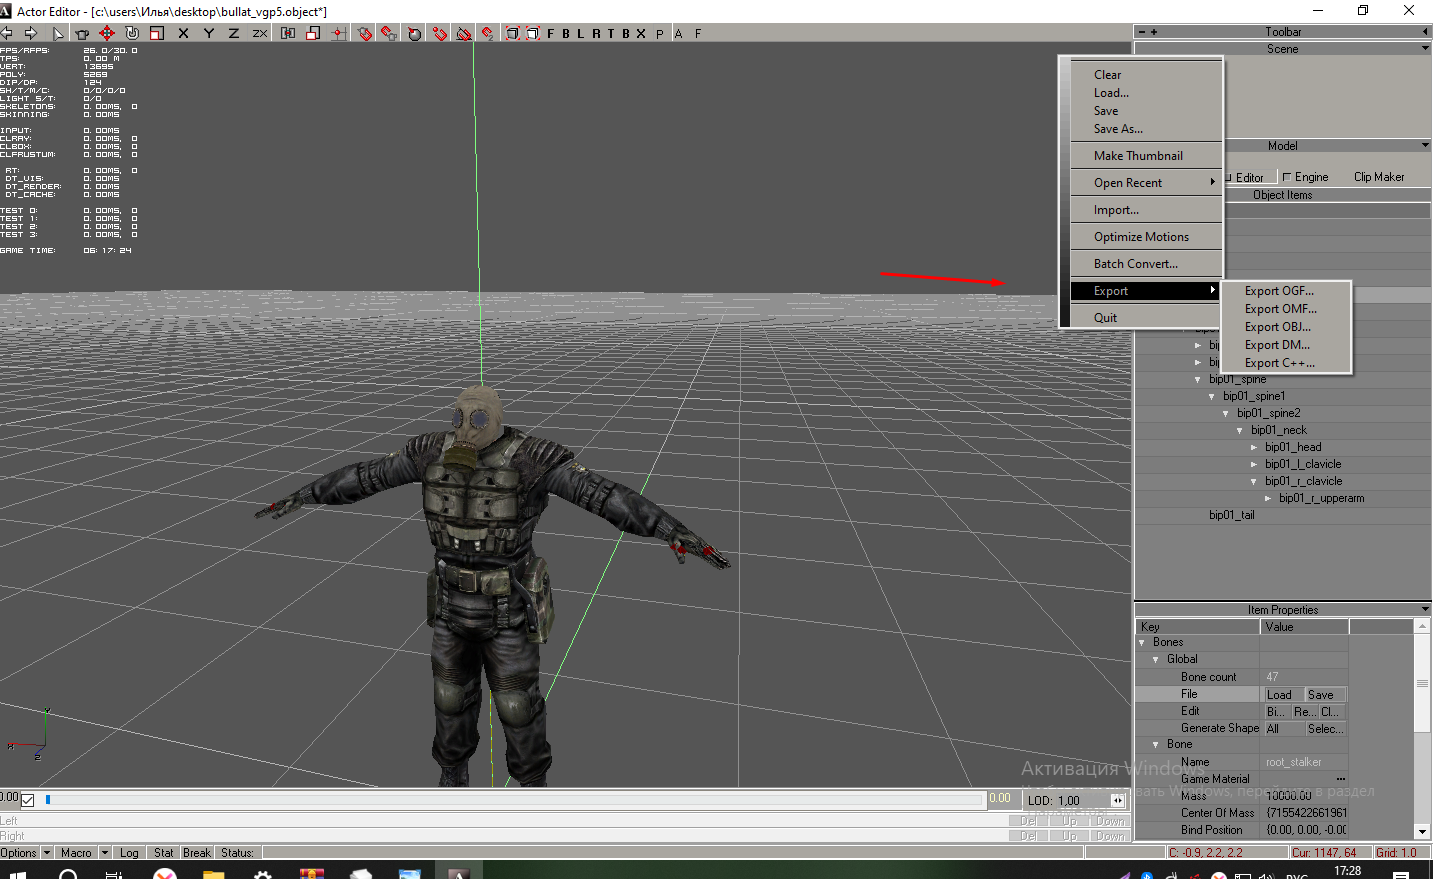Open the Open Recent submenu
This screenshot has width=1433, height=879.
[1145, 183]
